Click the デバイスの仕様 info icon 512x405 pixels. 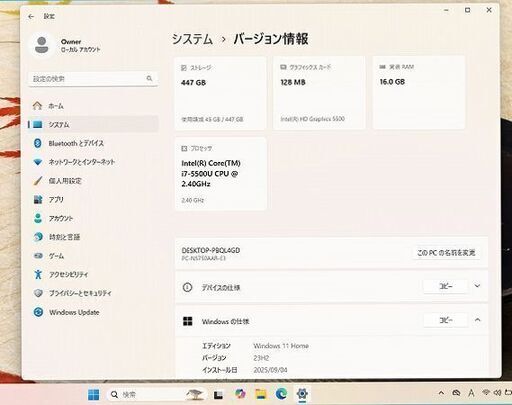[187, 287]
